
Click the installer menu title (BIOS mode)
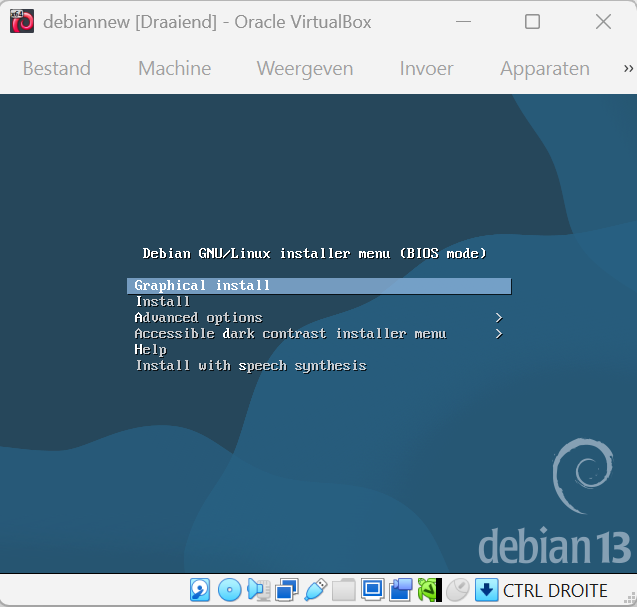point(314,254)
